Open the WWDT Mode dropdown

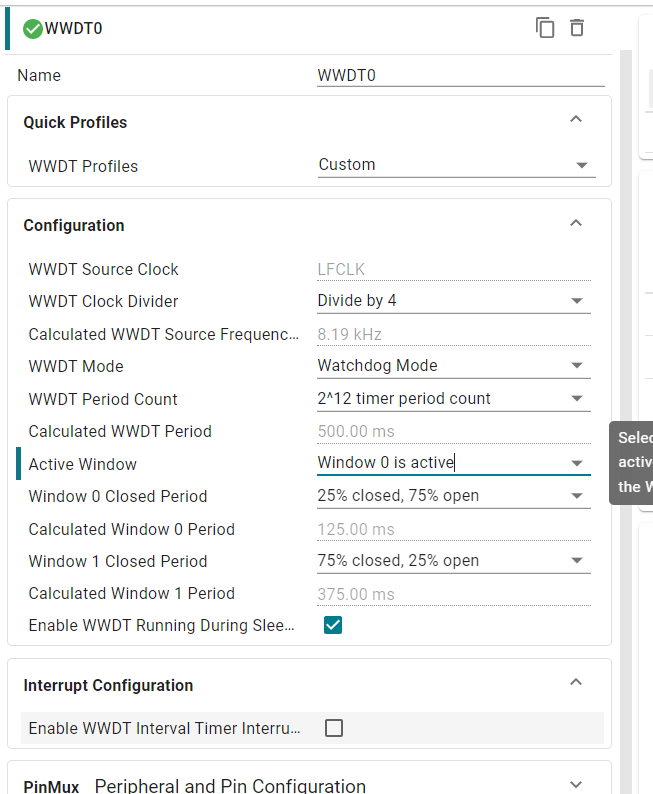(454, 366)
